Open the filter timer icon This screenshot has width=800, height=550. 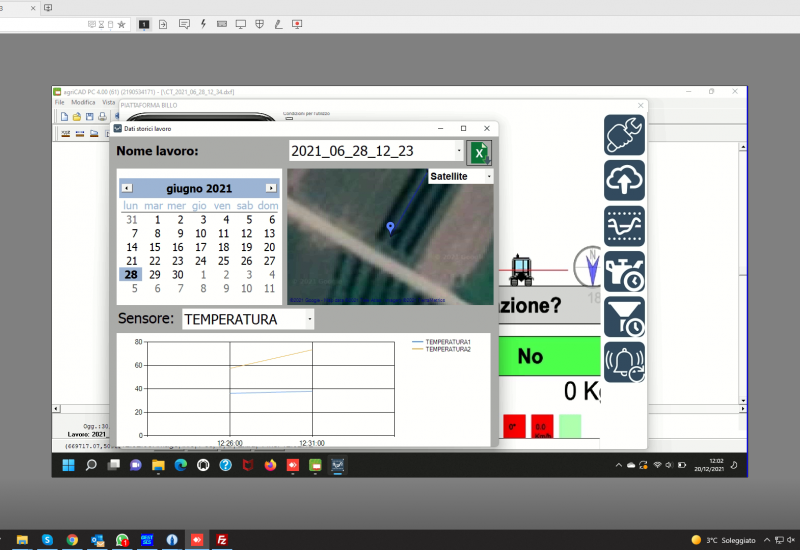coord(624,316)
